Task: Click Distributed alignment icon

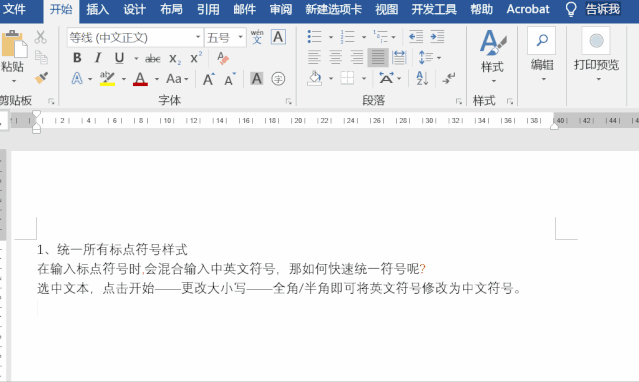Action: click(399, 57)
